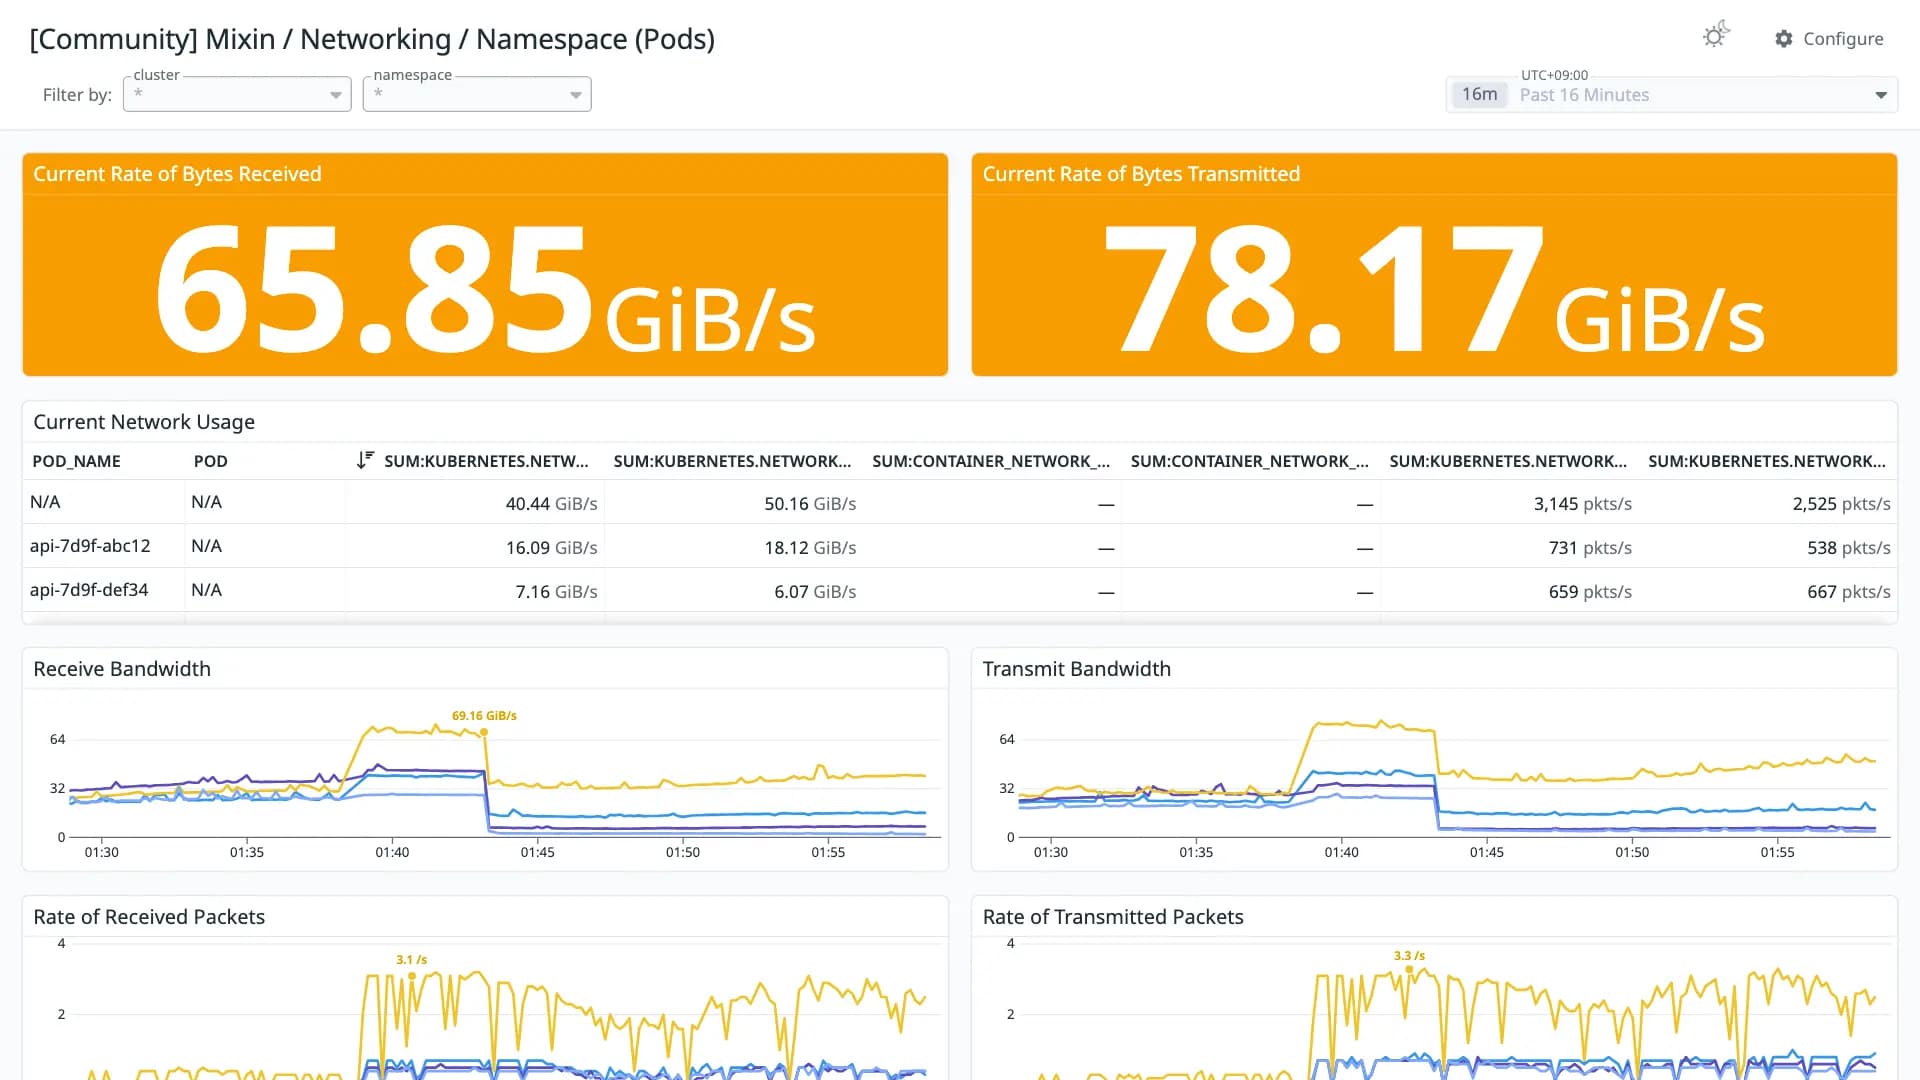Viewport: 1920px width, 1080px height.
Task: Click the 6.07 GiB/s table value
Action: coord(815,592)
